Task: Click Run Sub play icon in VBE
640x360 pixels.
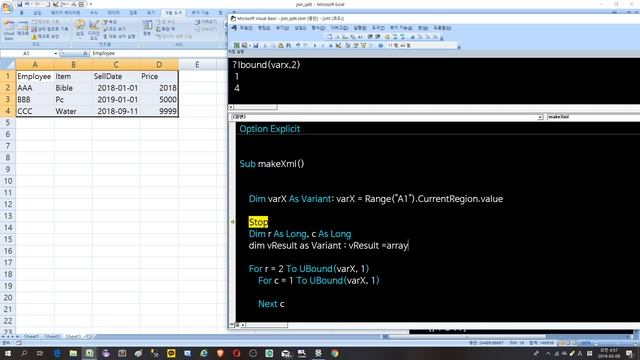Action: pos(314,45)
